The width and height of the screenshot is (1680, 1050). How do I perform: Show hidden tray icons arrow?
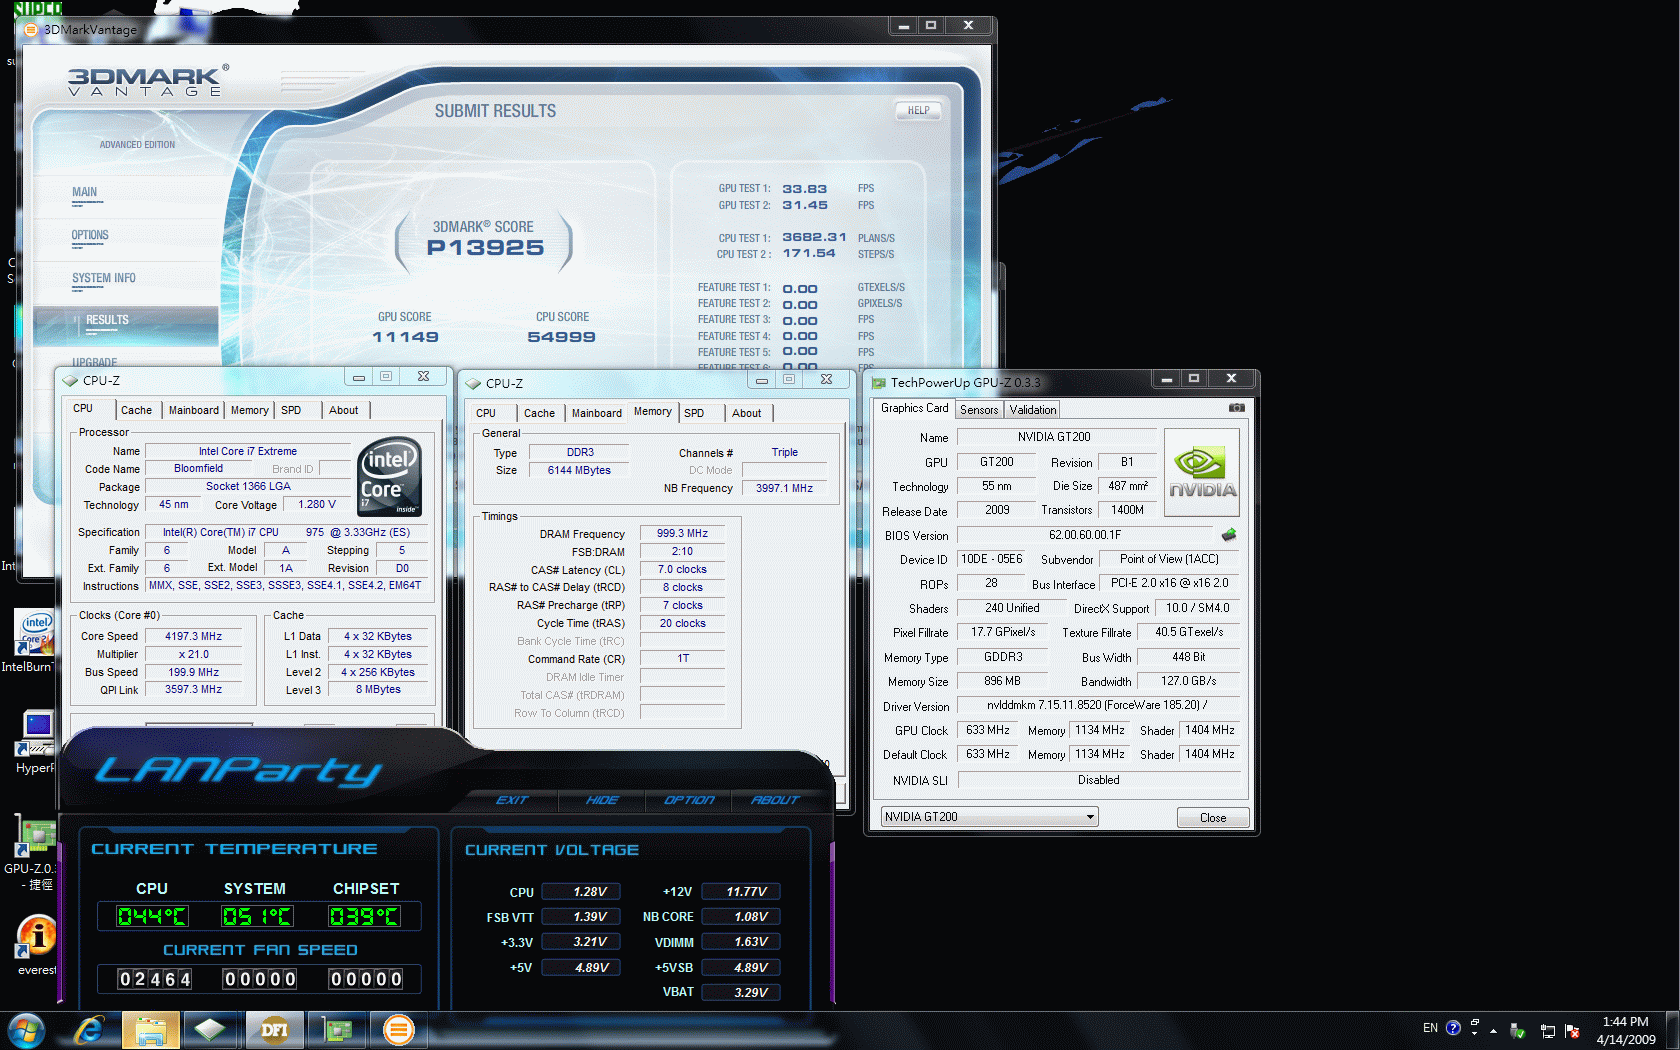pos(1493,1030)
